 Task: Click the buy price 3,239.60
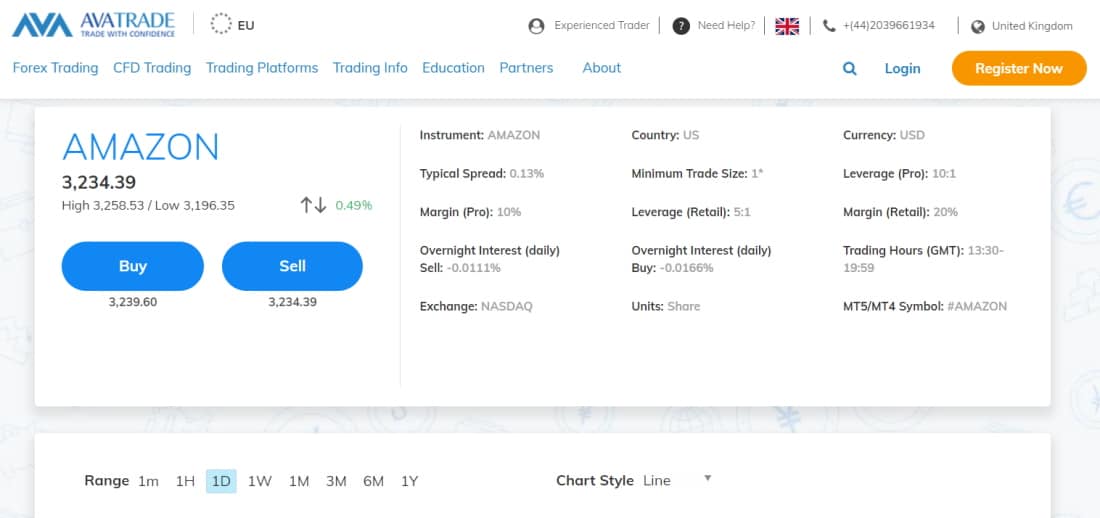[133, 303]
